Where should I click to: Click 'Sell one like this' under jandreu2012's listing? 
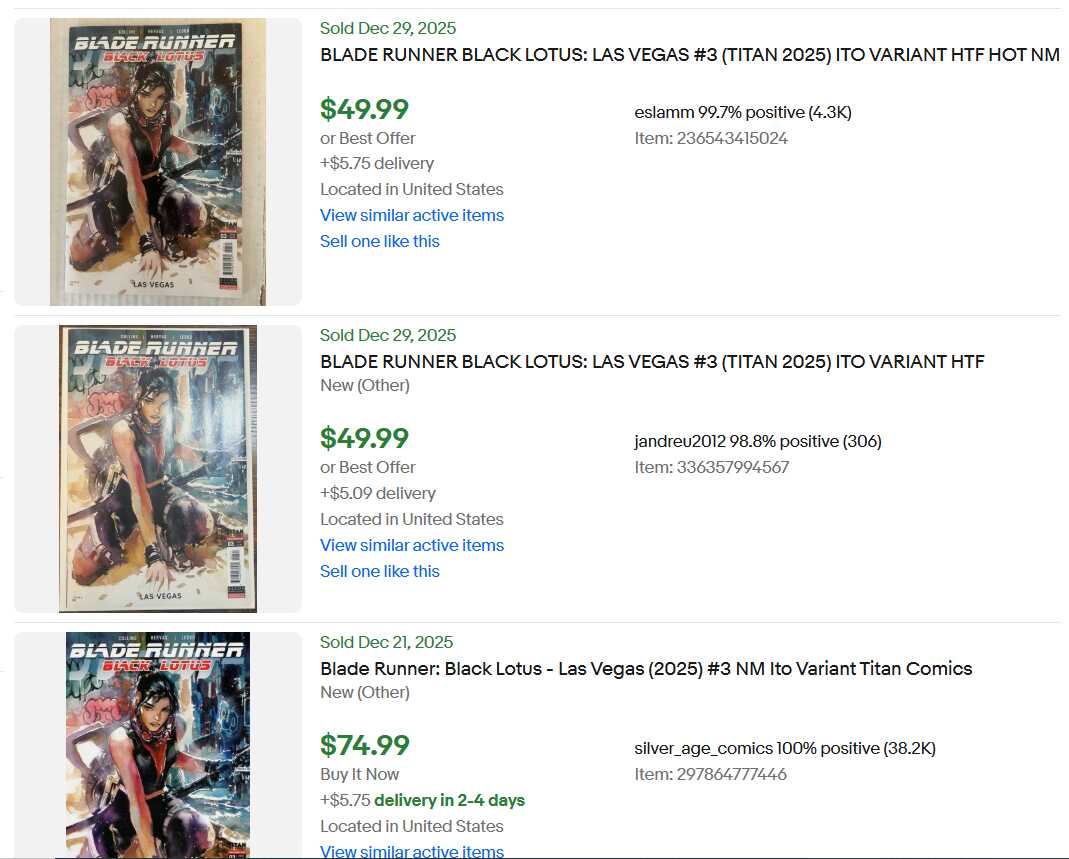(379, 571)
